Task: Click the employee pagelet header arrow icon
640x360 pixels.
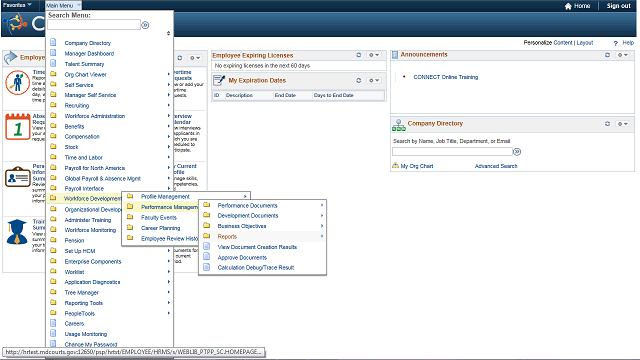Action: [x=10, y=58]
